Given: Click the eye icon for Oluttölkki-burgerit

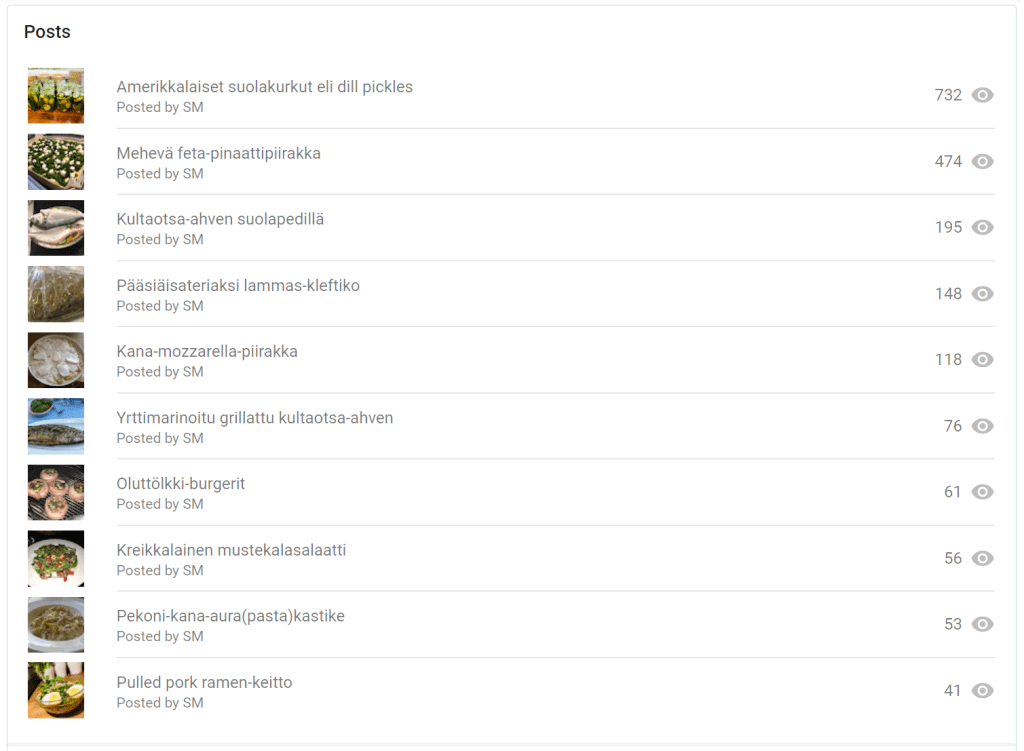Looking at the screenshot, I should pos(982,492).
